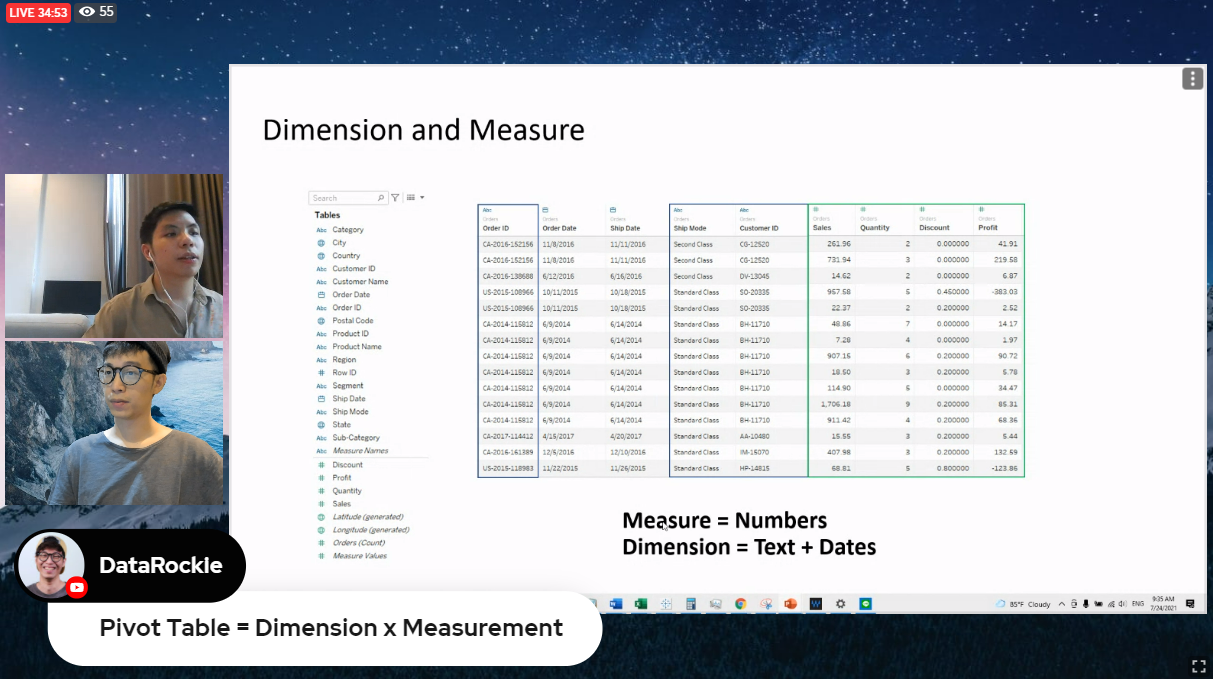Click the # icon beside Sales
The height and width of the screenshot is (679, 1213).
(322, 502)
